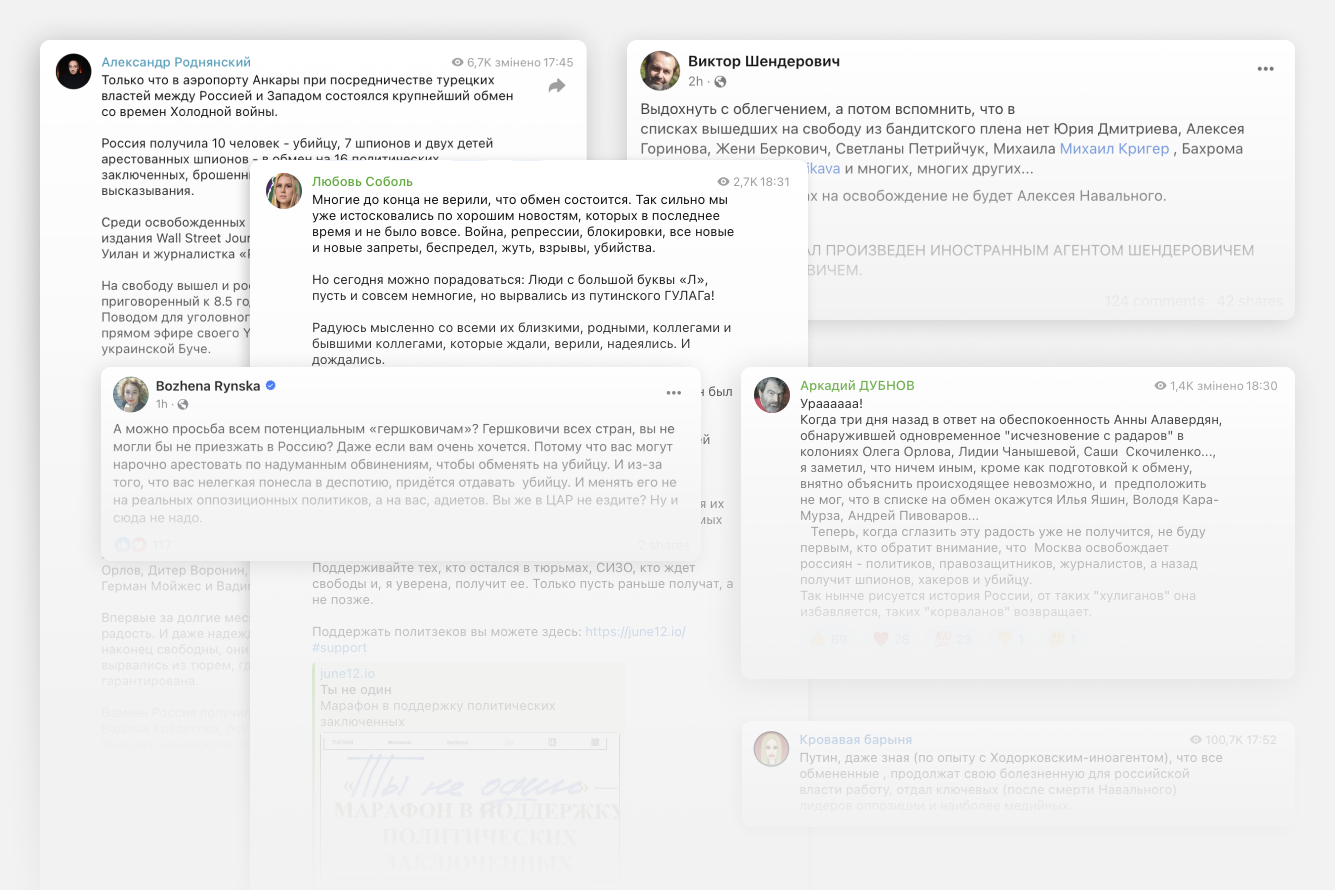Image resolution: width=1335 pixels, height=890 pixels.
Task: Click the verified badge next to Bozhena Rynska
Action: coord(271,386)
